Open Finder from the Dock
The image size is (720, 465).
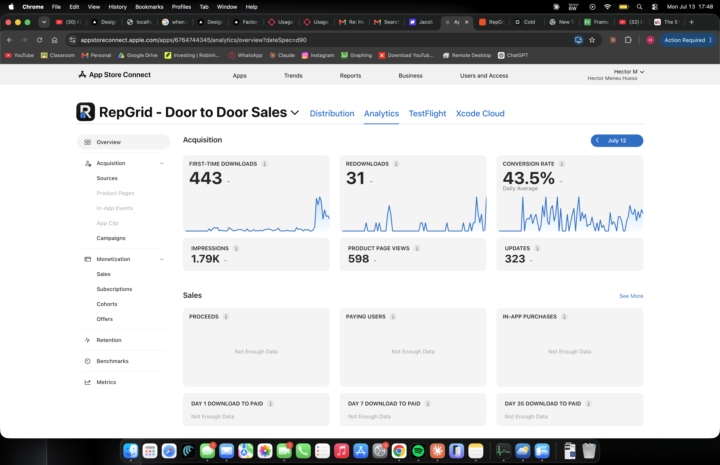pos(131,451)
